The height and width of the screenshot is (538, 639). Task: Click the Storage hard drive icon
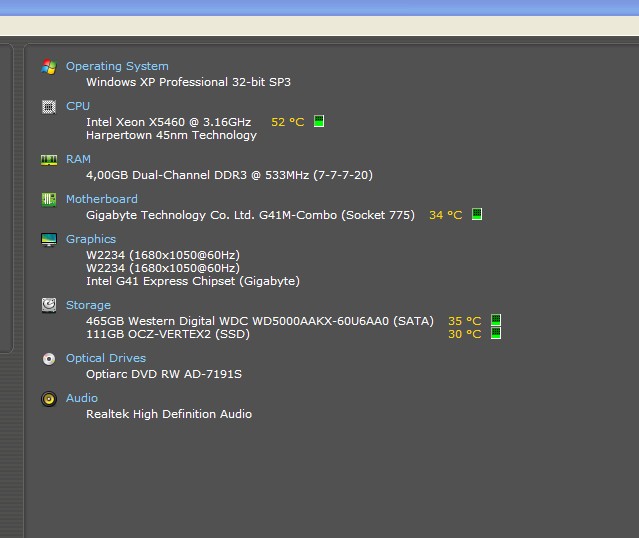coord(49,305)
